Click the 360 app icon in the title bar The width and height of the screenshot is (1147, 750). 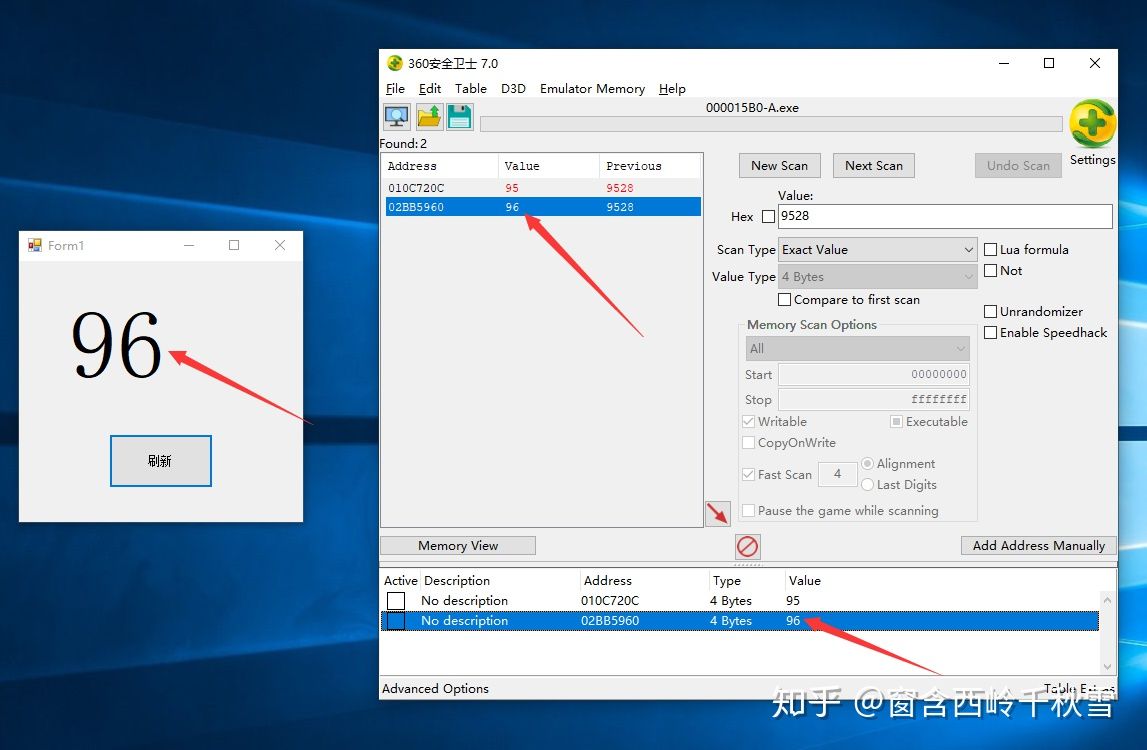point(394,63)
